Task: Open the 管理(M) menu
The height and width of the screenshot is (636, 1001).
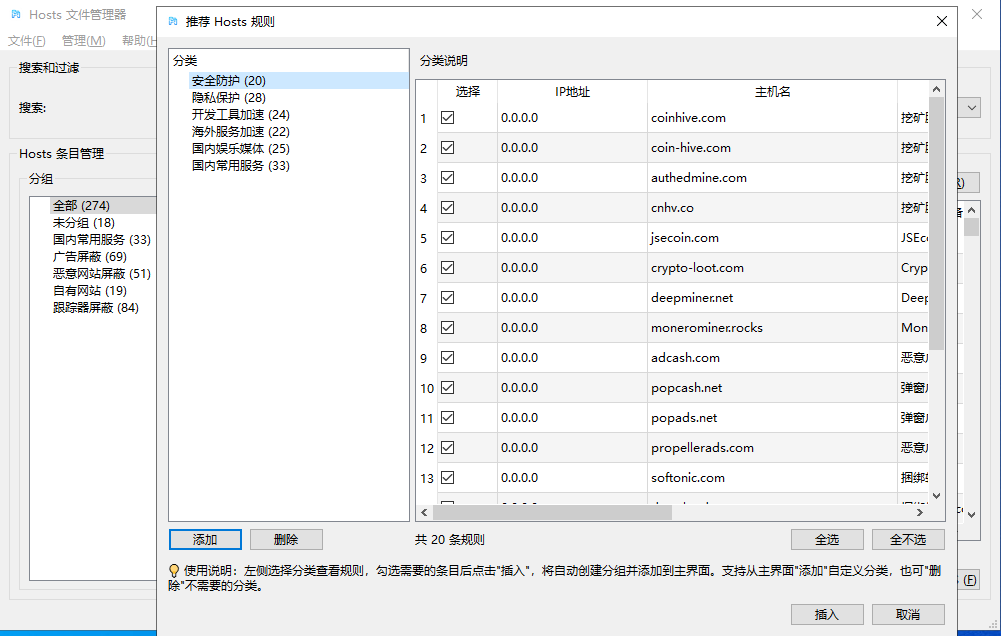Action: pyautogui.click(x=83, y=41)
